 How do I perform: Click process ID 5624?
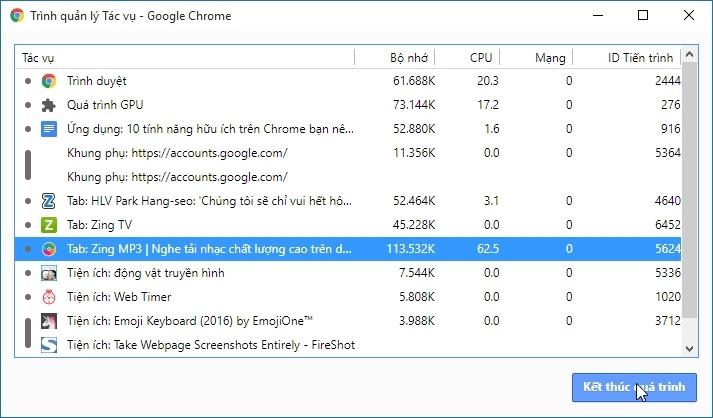pos(668,249)
